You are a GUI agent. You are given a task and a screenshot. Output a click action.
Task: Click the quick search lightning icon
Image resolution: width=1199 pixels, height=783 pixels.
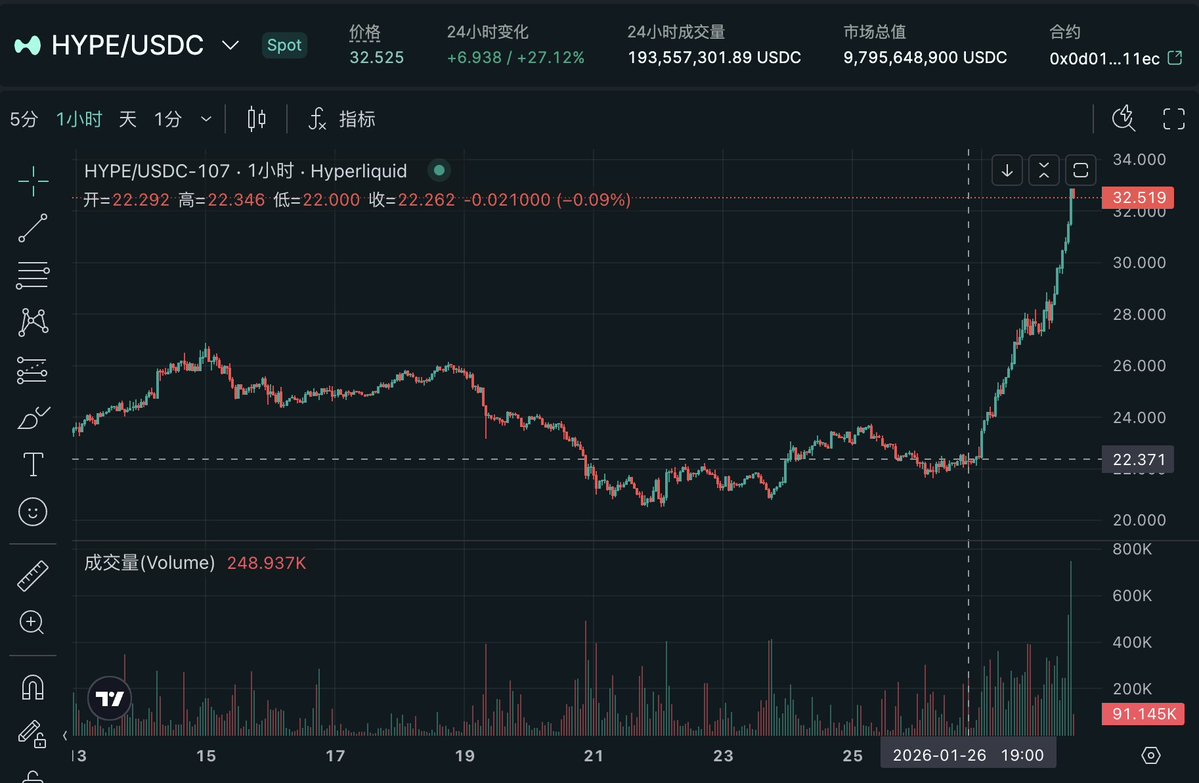pyautogui.click(x=1123, y=119)
